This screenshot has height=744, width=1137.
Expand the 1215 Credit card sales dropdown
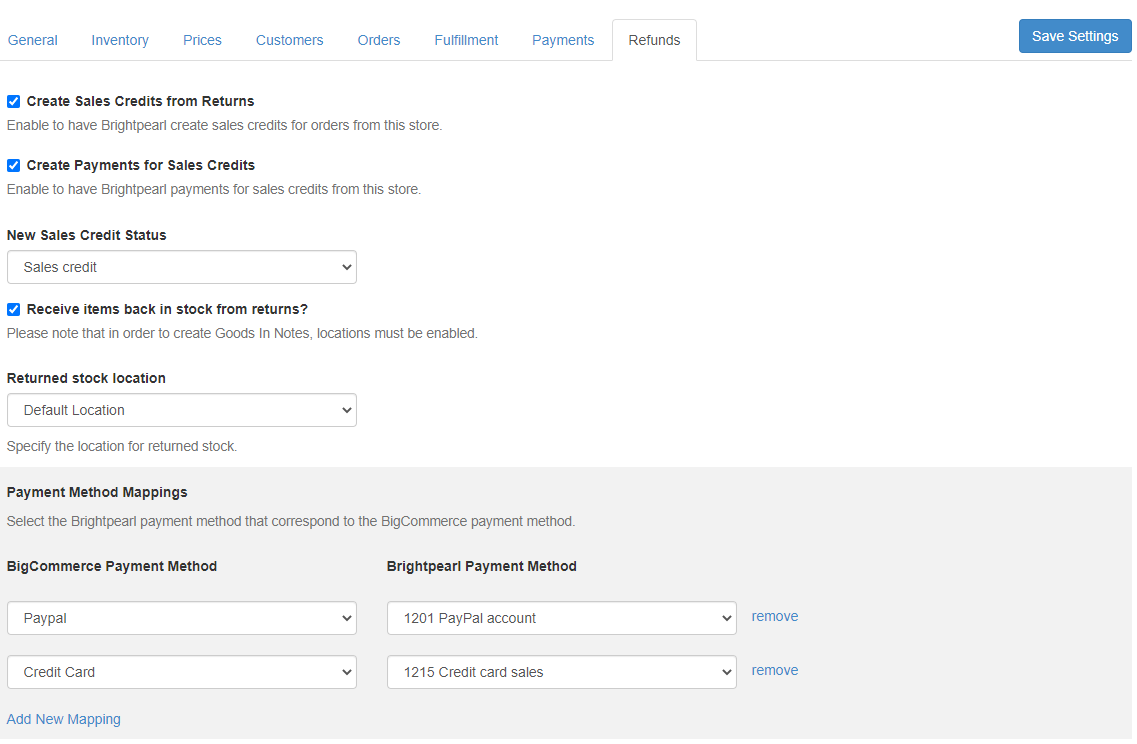(561, 672)
